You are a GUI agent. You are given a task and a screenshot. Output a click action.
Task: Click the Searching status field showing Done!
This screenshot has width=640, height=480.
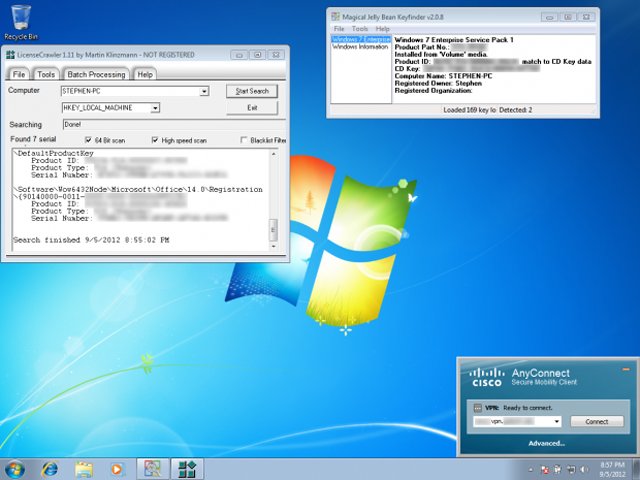click(x=174, y=124)
